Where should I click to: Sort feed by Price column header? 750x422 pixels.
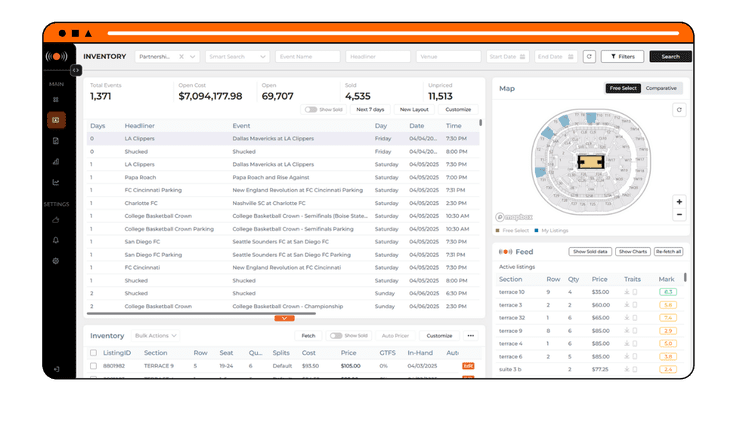tap(599, 279)
